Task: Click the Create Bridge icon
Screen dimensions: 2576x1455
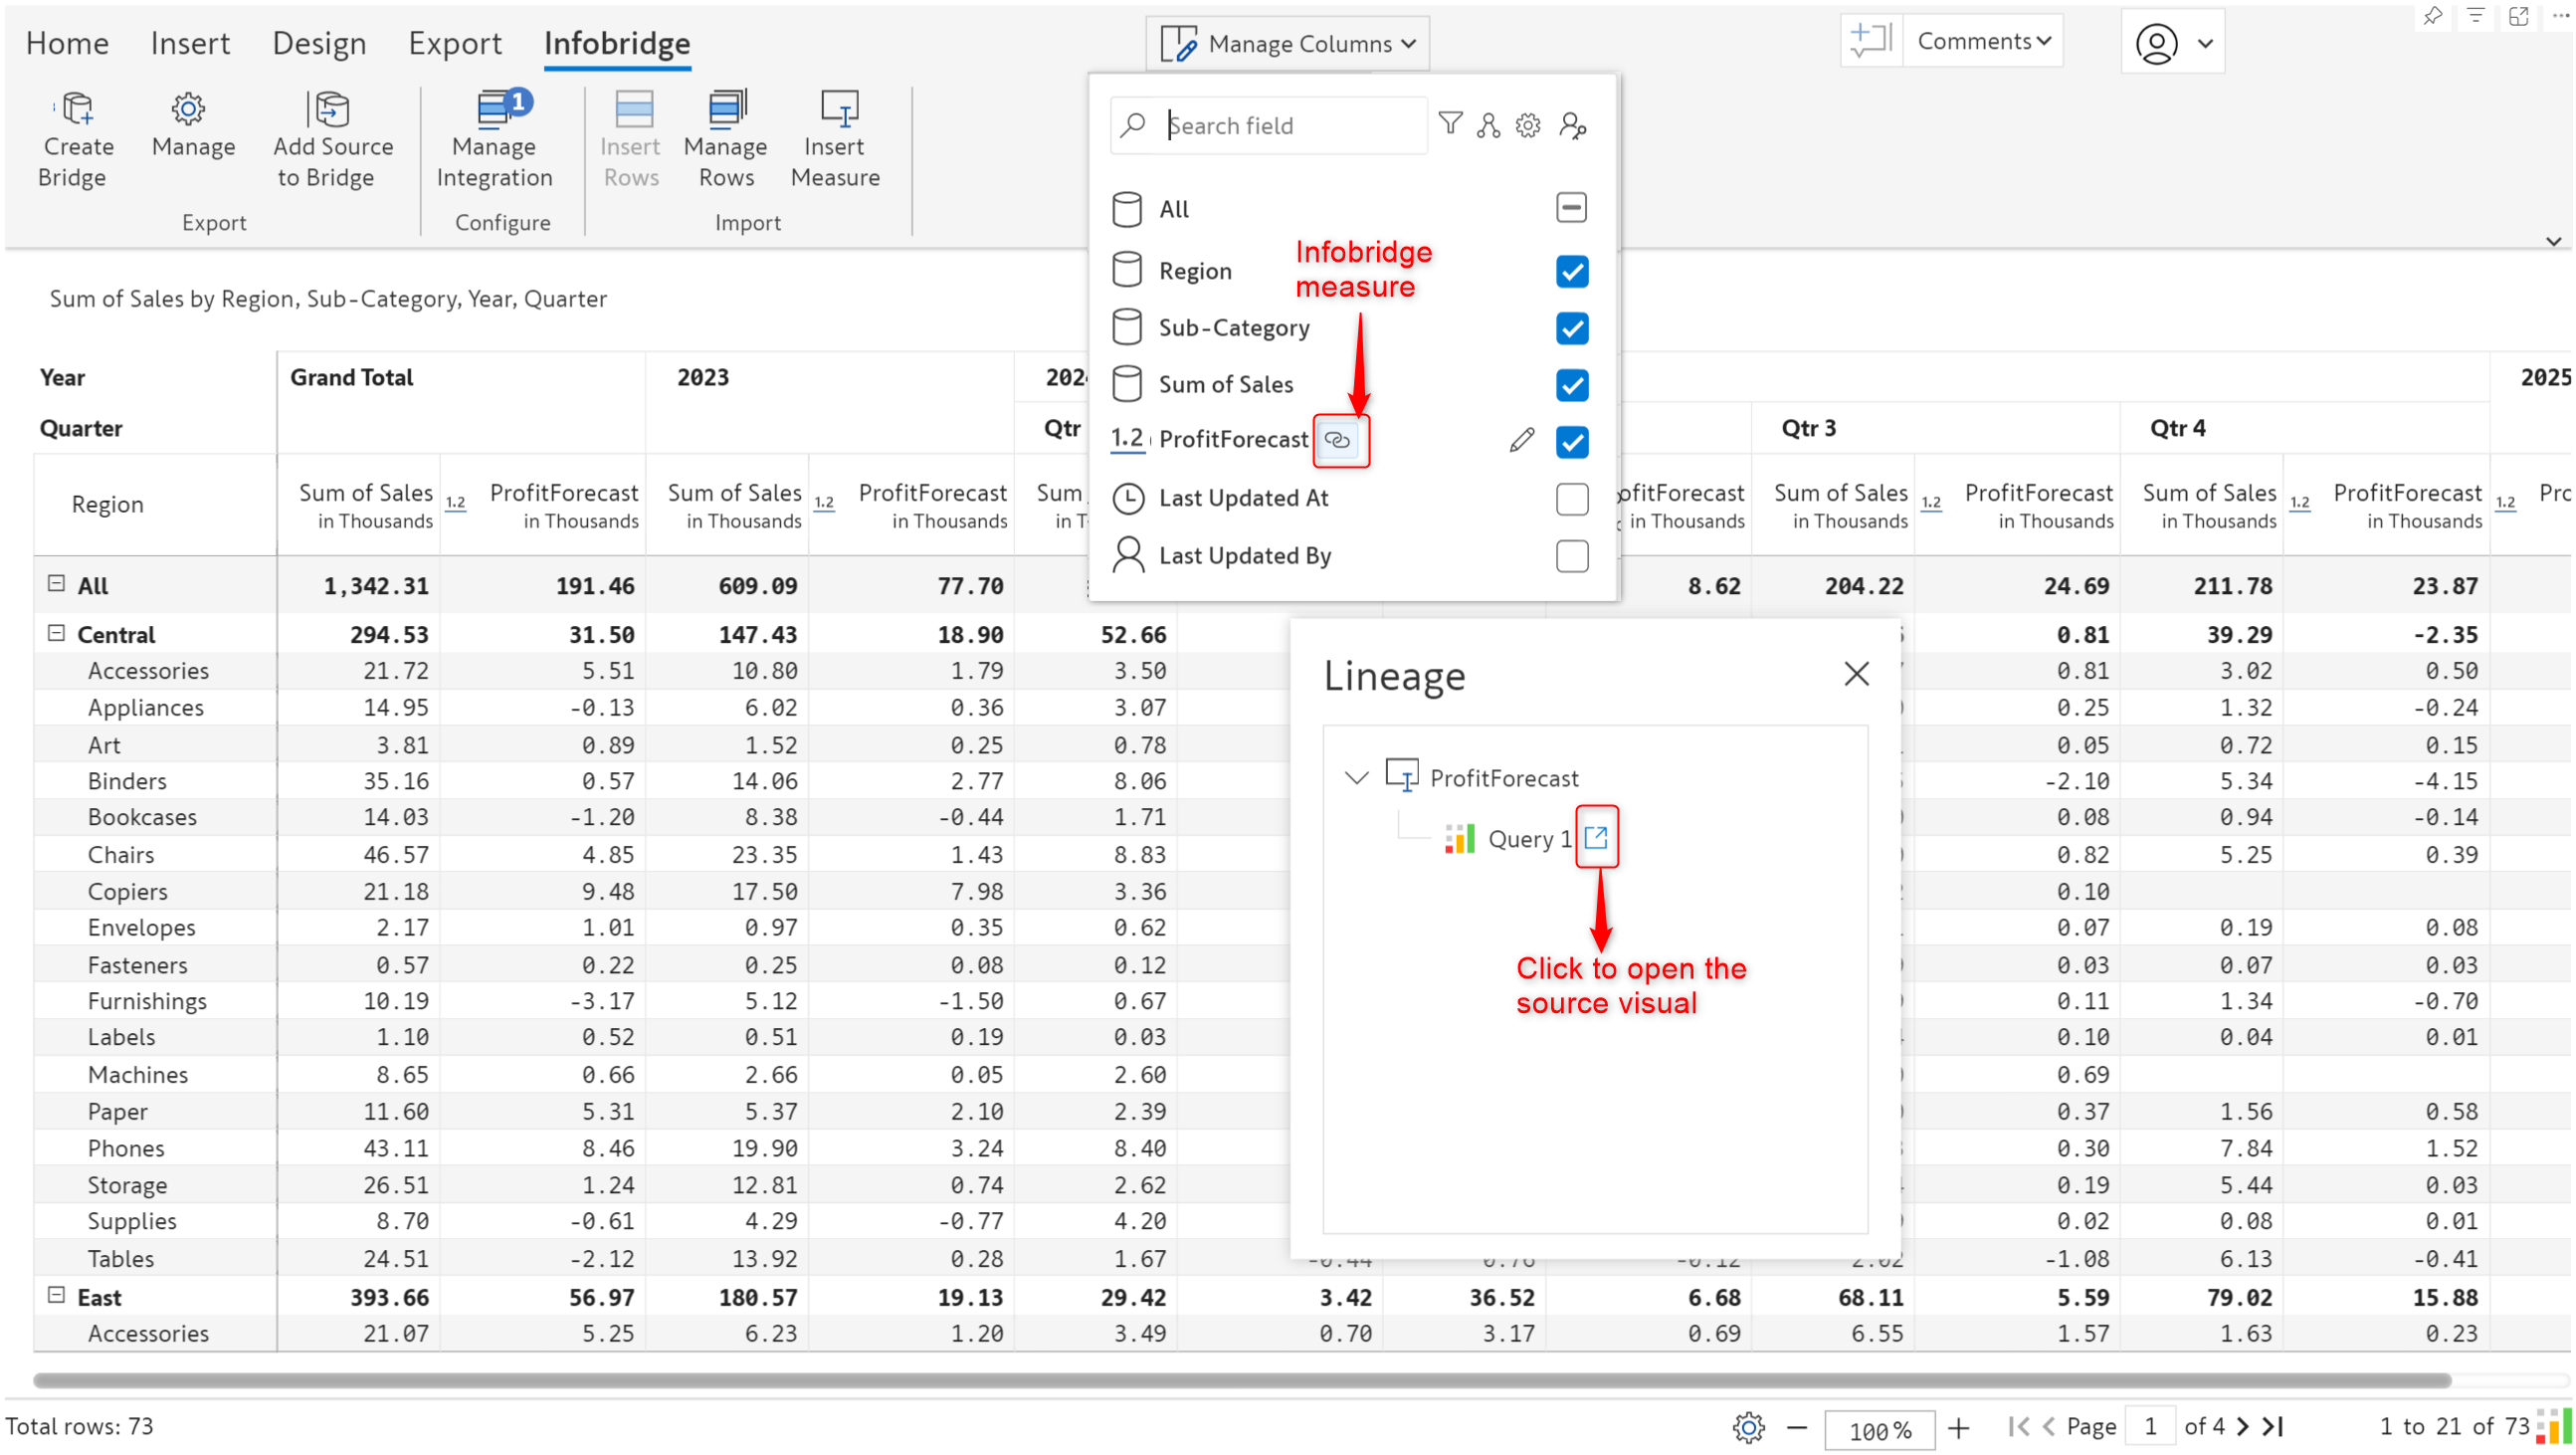Action: click(x=76, y=108)
